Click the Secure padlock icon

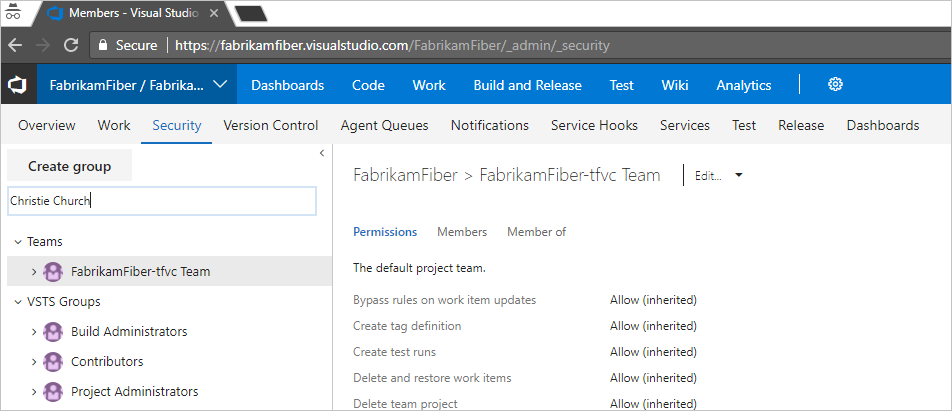(x=103, y=45)
